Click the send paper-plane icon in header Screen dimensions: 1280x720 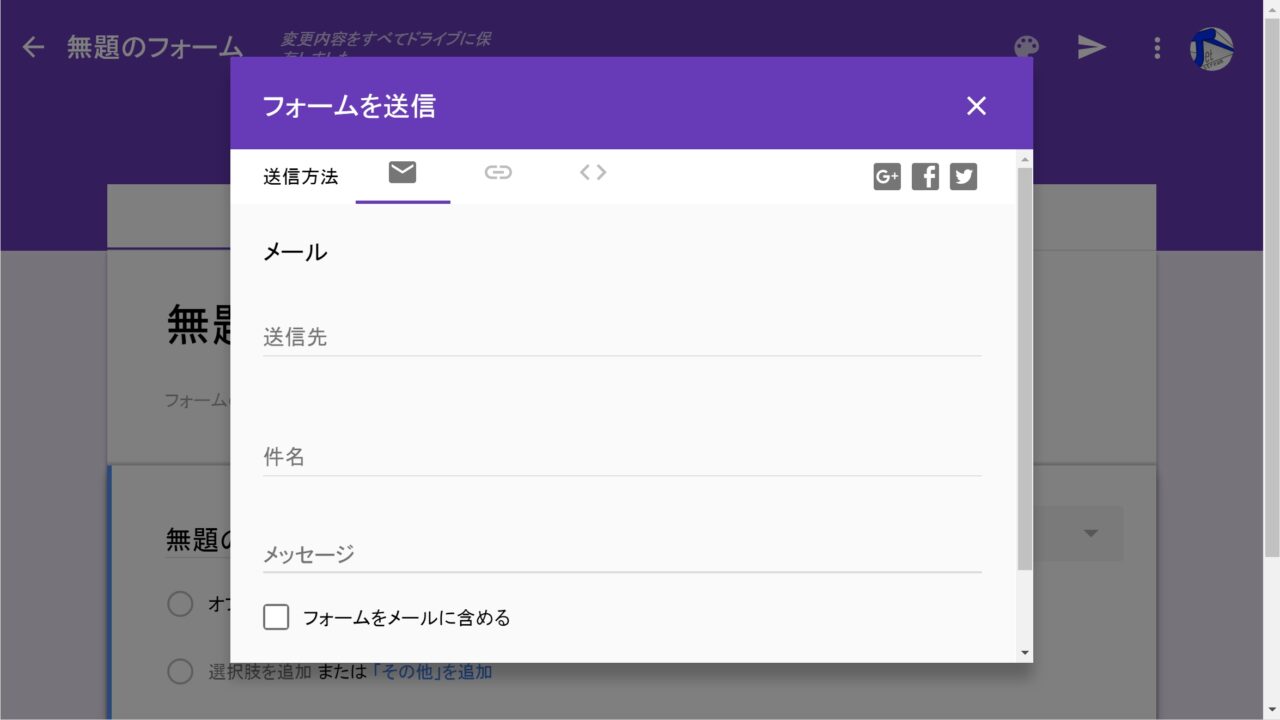pos(1091,47)
